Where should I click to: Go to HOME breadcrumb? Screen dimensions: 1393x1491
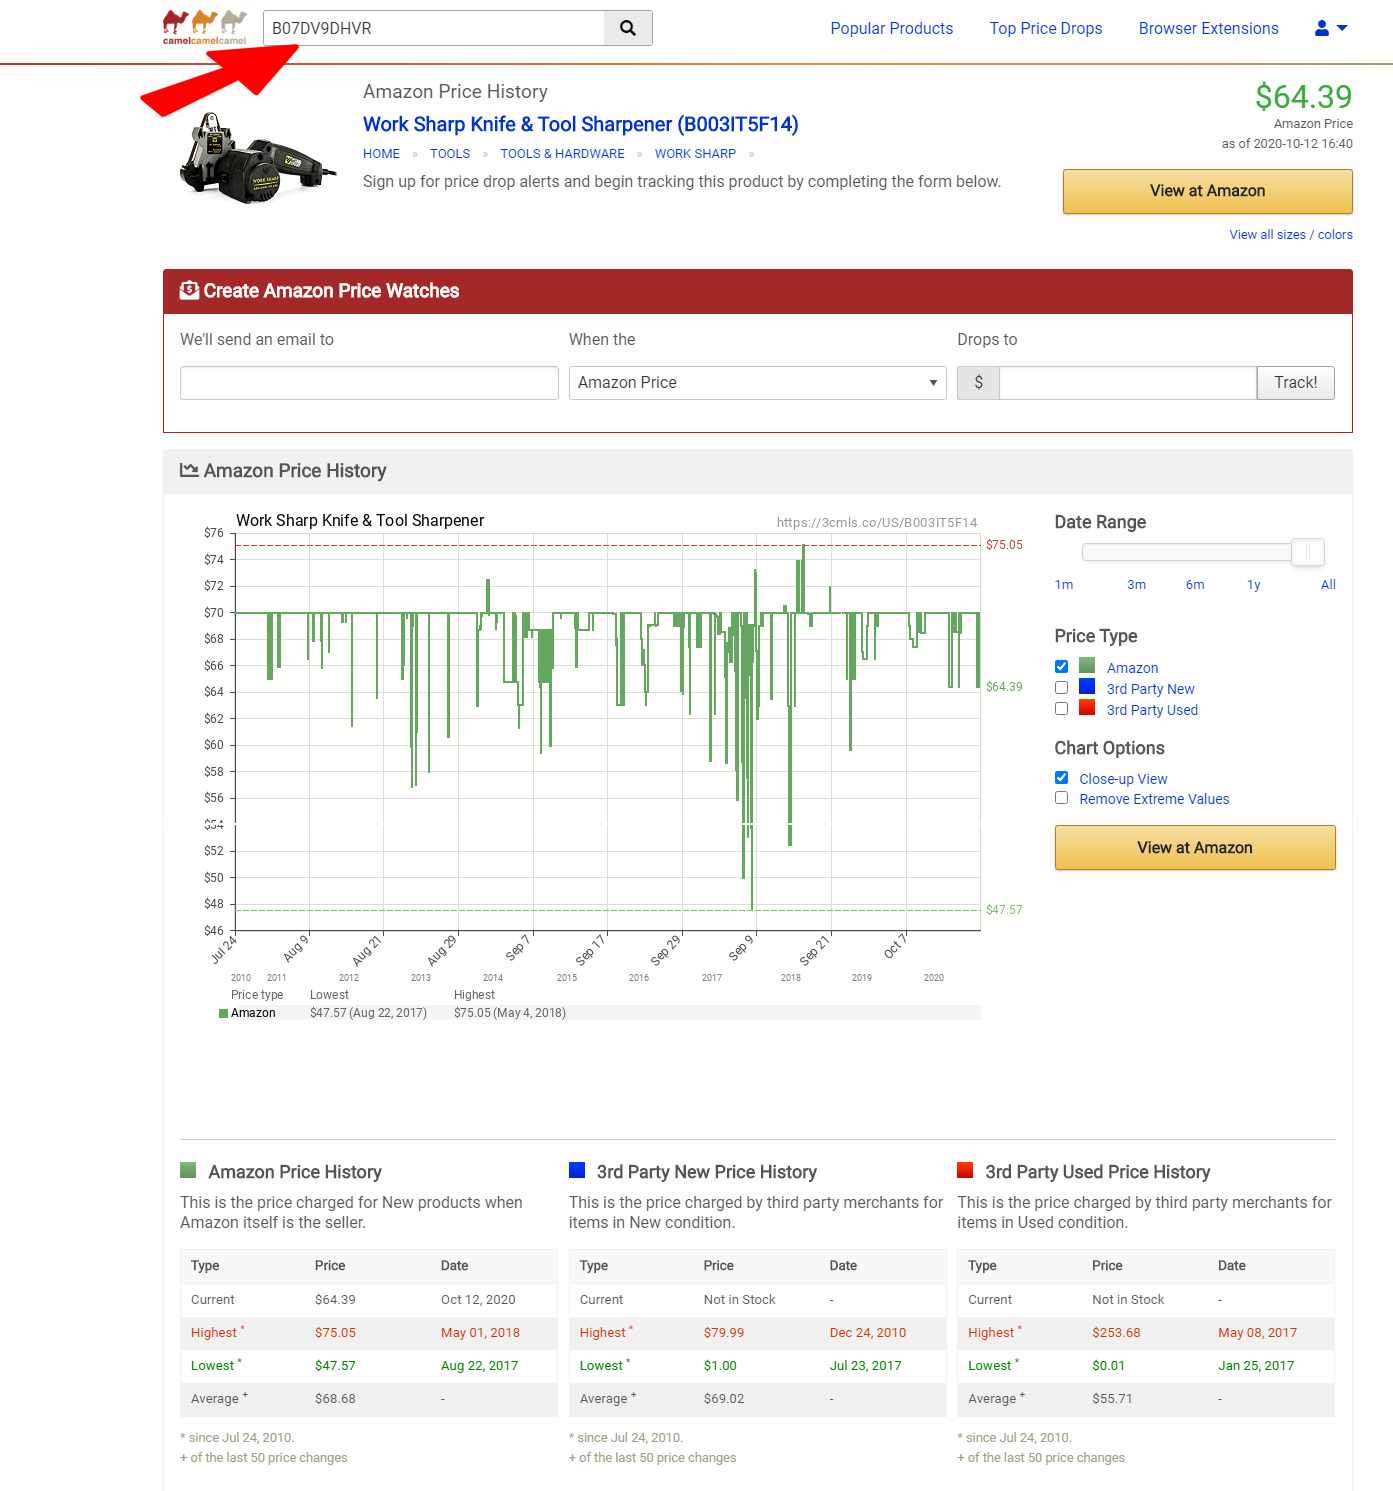click(x=381, y=154)
